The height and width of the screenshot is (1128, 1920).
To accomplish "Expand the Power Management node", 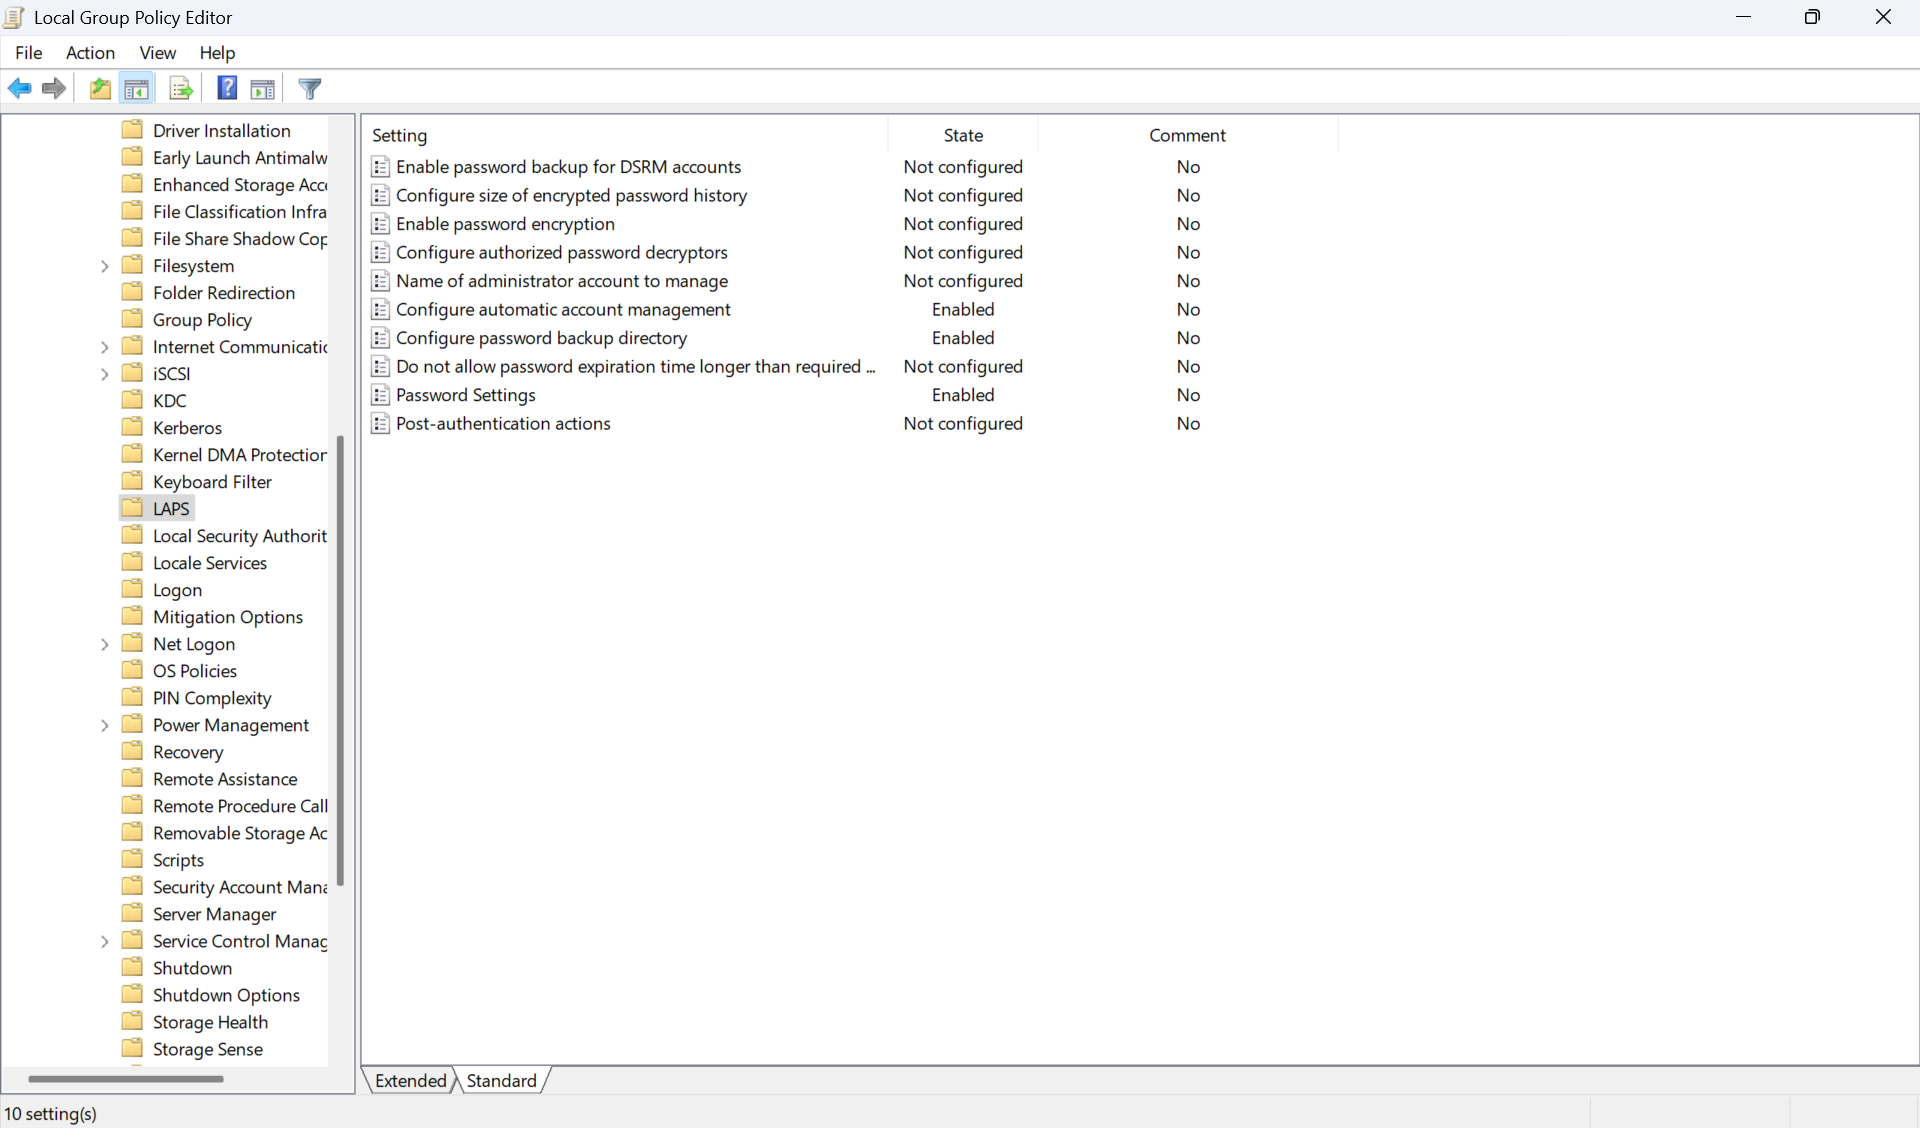I will pos(105,725).
